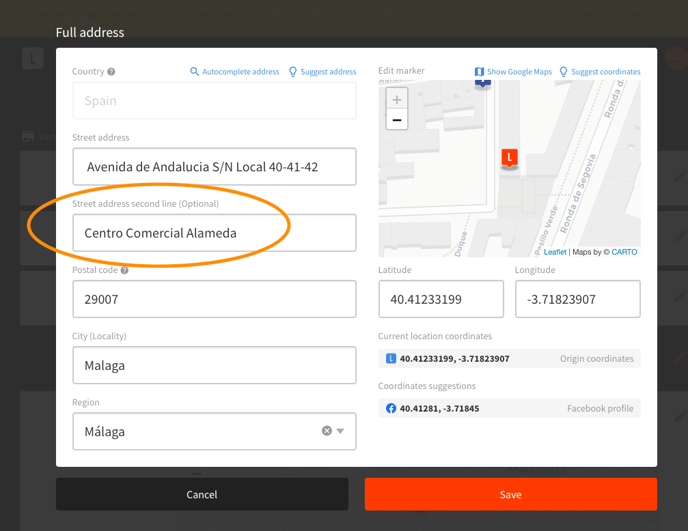Click the map zoom in plus button

397,100
